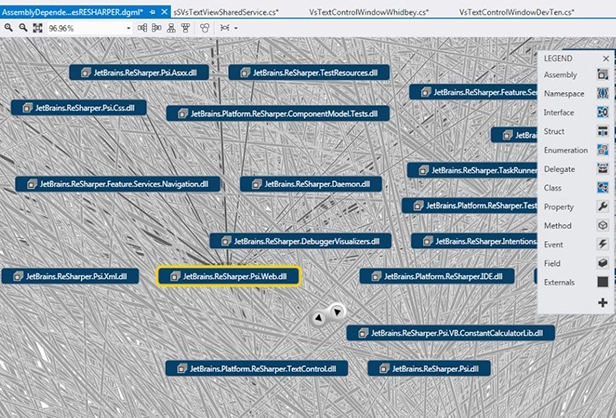Select node JetBrains.ReSharper.Psi.Xml.dll
The height and width of the screenshot is (418, 616).
tap(70, 276)
